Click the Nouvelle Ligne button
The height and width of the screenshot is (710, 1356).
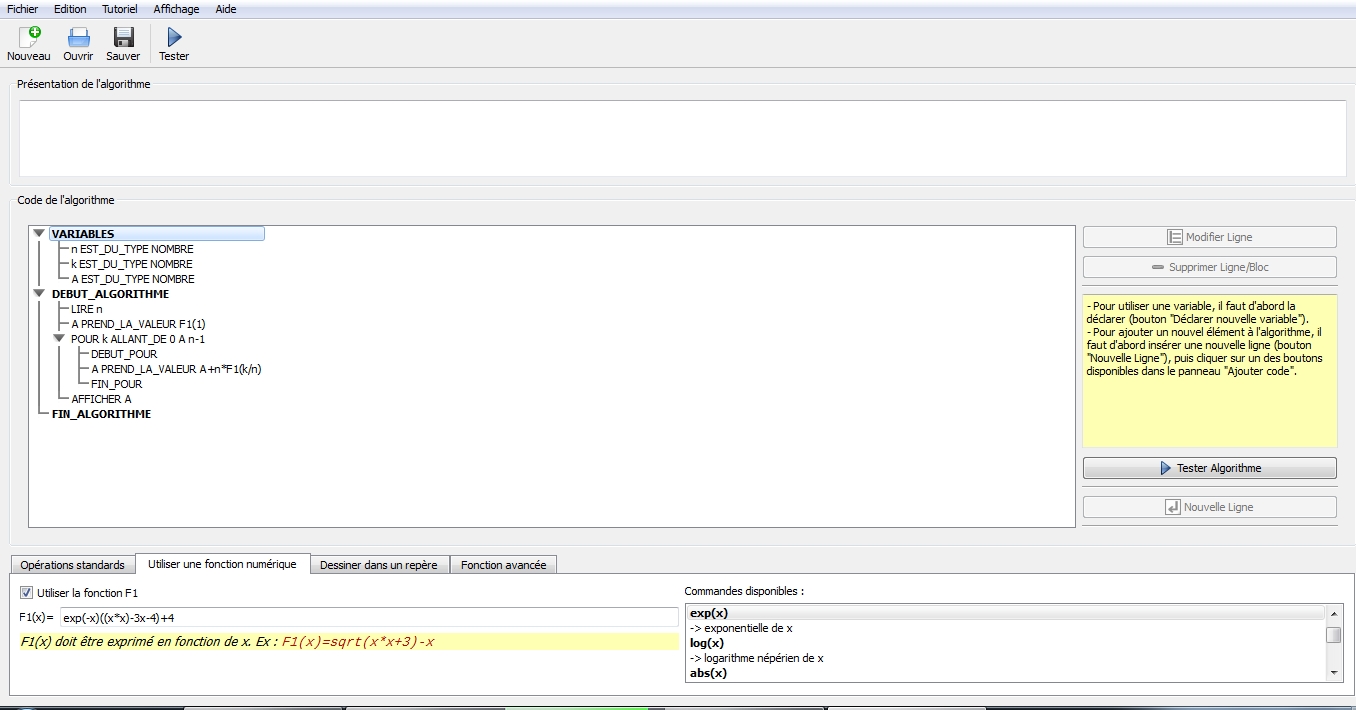tap(1209, 507)
